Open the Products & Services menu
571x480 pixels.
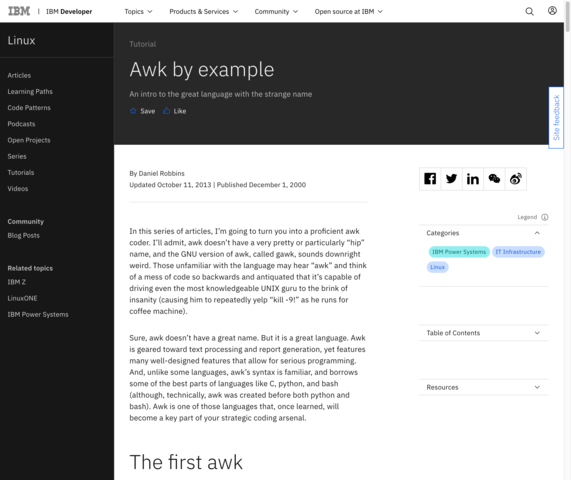[x=204, y=12]
